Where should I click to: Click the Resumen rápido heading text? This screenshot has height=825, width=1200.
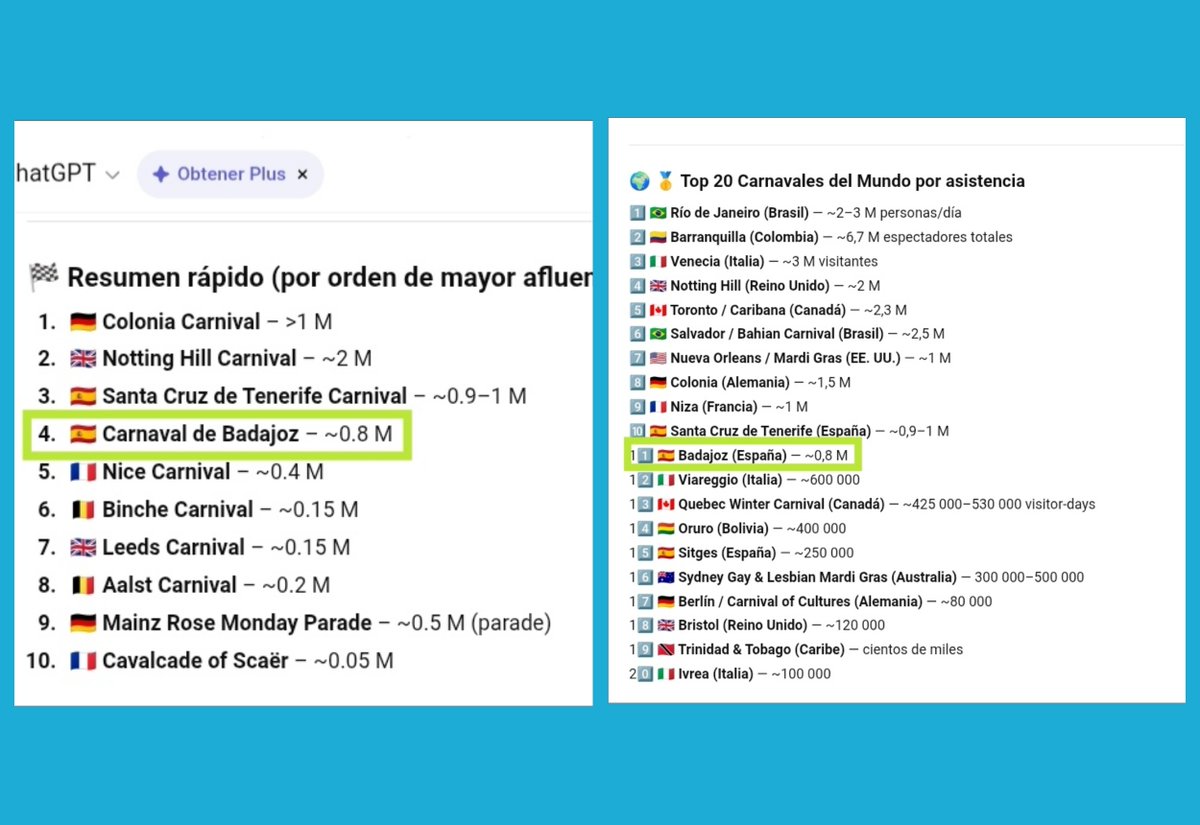click(330, 277)
